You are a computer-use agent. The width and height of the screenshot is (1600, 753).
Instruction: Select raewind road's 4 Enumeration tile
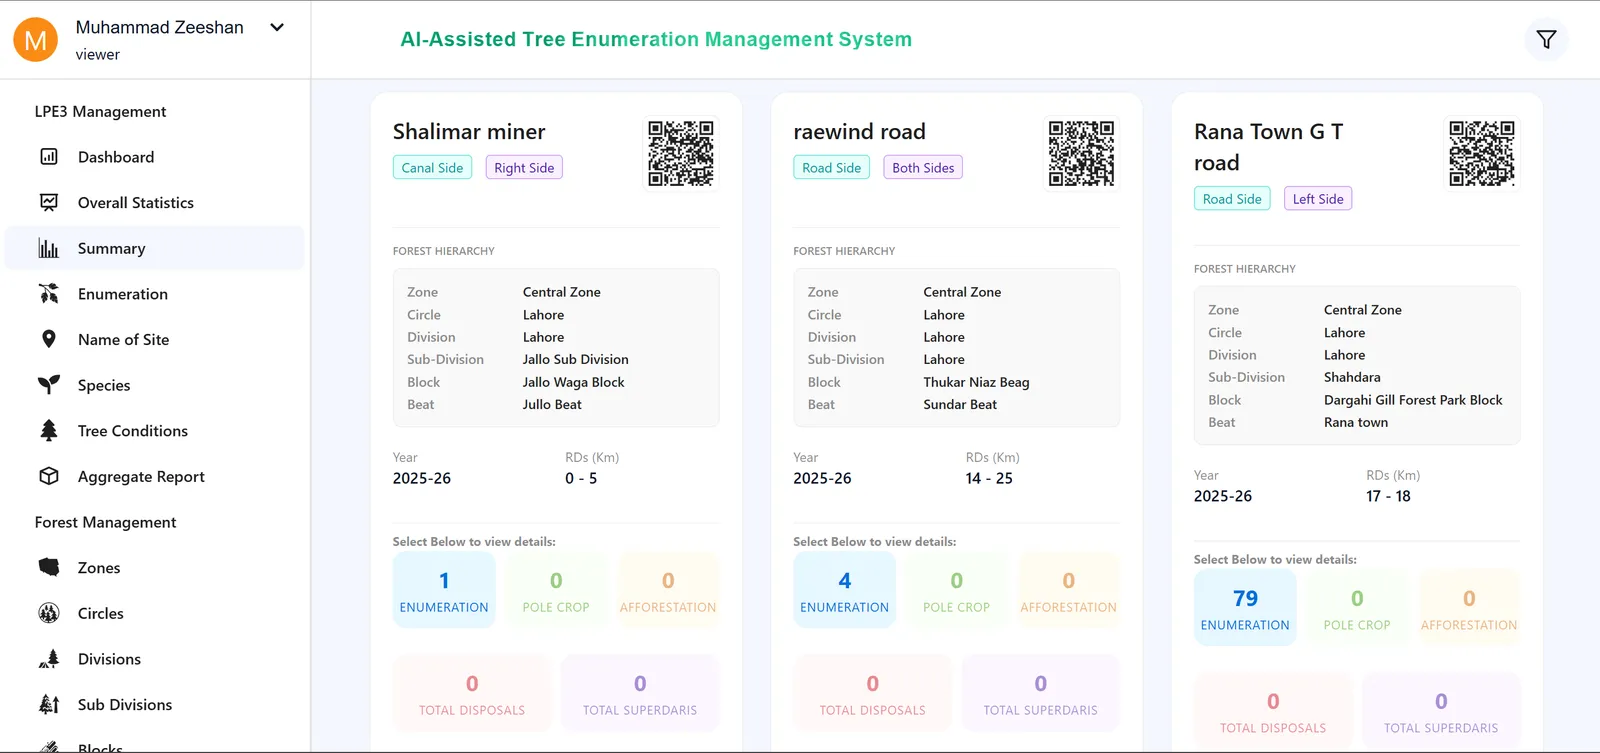coord(844,590)
